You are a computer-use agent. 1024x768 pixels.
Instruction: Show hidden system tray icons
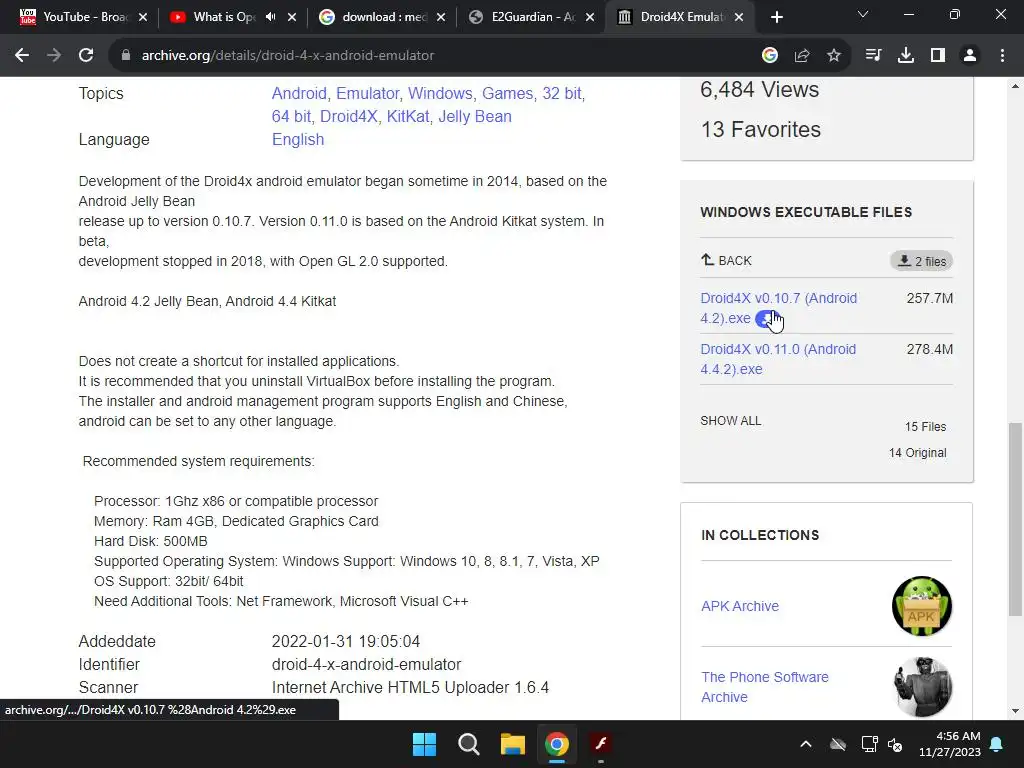click(806, 744)
